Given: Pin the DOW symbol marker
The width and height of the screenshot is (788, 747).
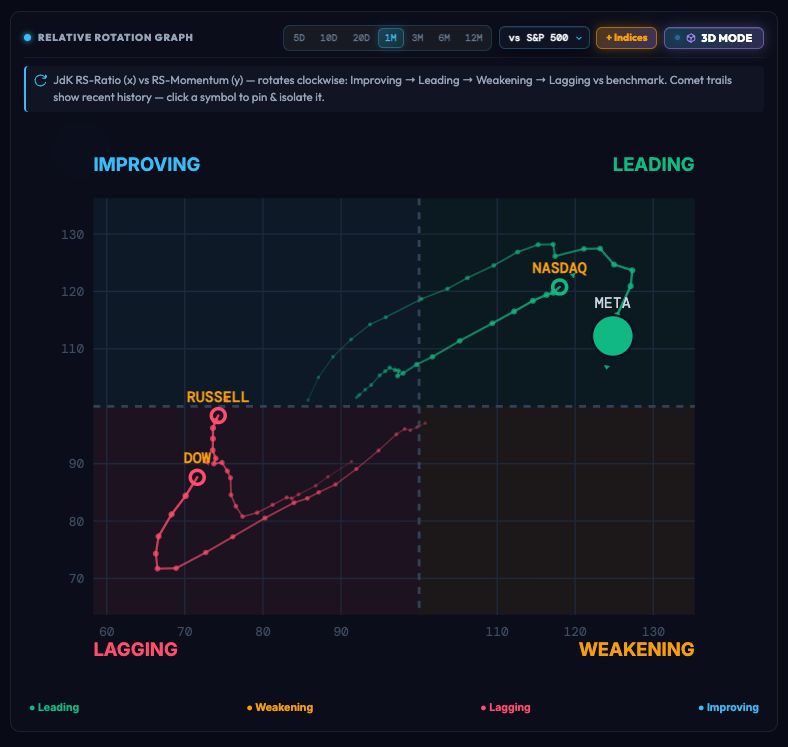Looking at the screenshot, I should pos(197,477).
